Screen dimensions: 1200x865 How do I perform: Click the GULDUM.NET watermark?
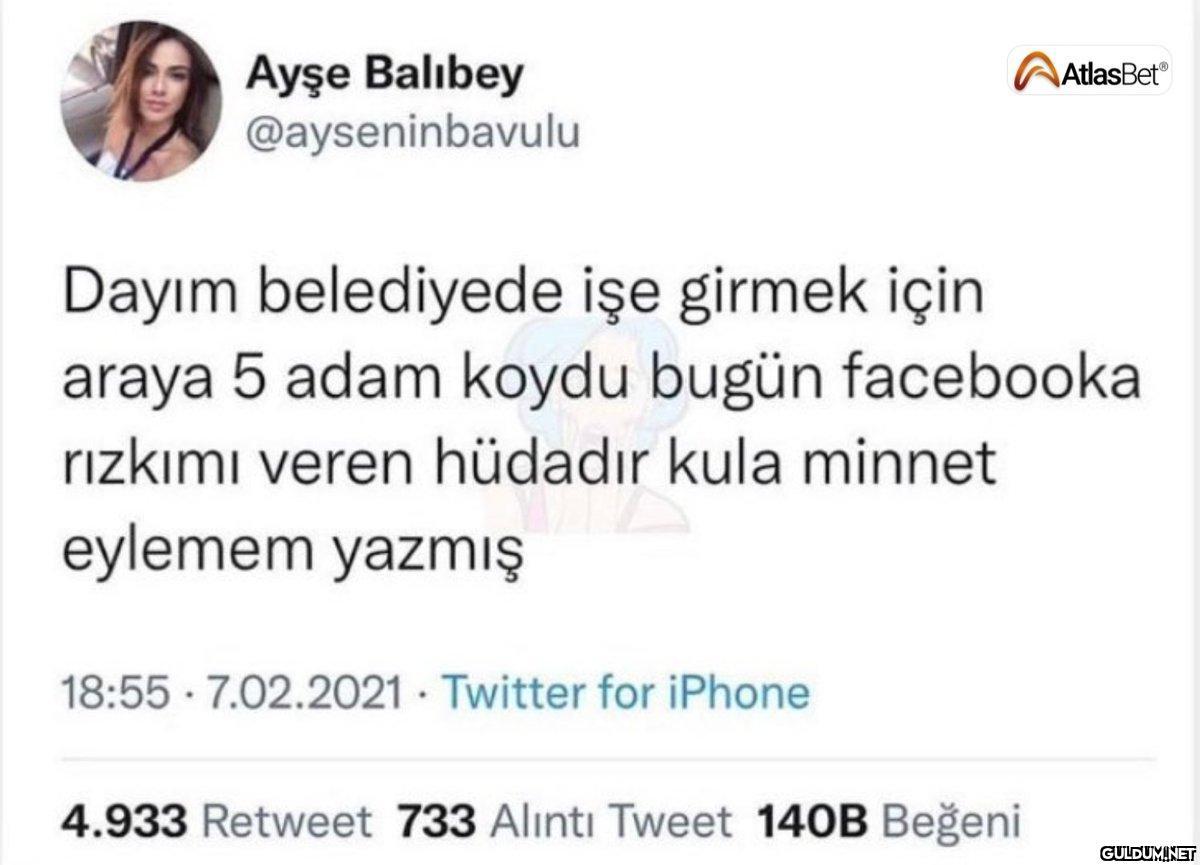point(1147,852)
